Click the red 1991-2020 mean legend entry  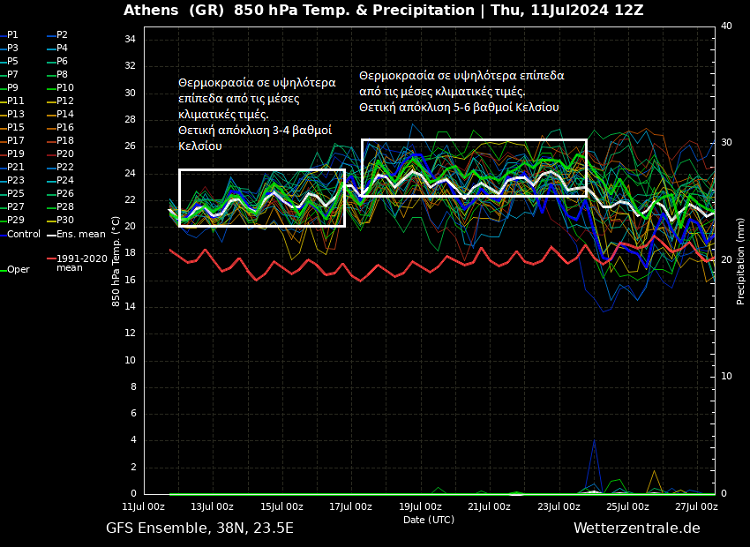81,263
